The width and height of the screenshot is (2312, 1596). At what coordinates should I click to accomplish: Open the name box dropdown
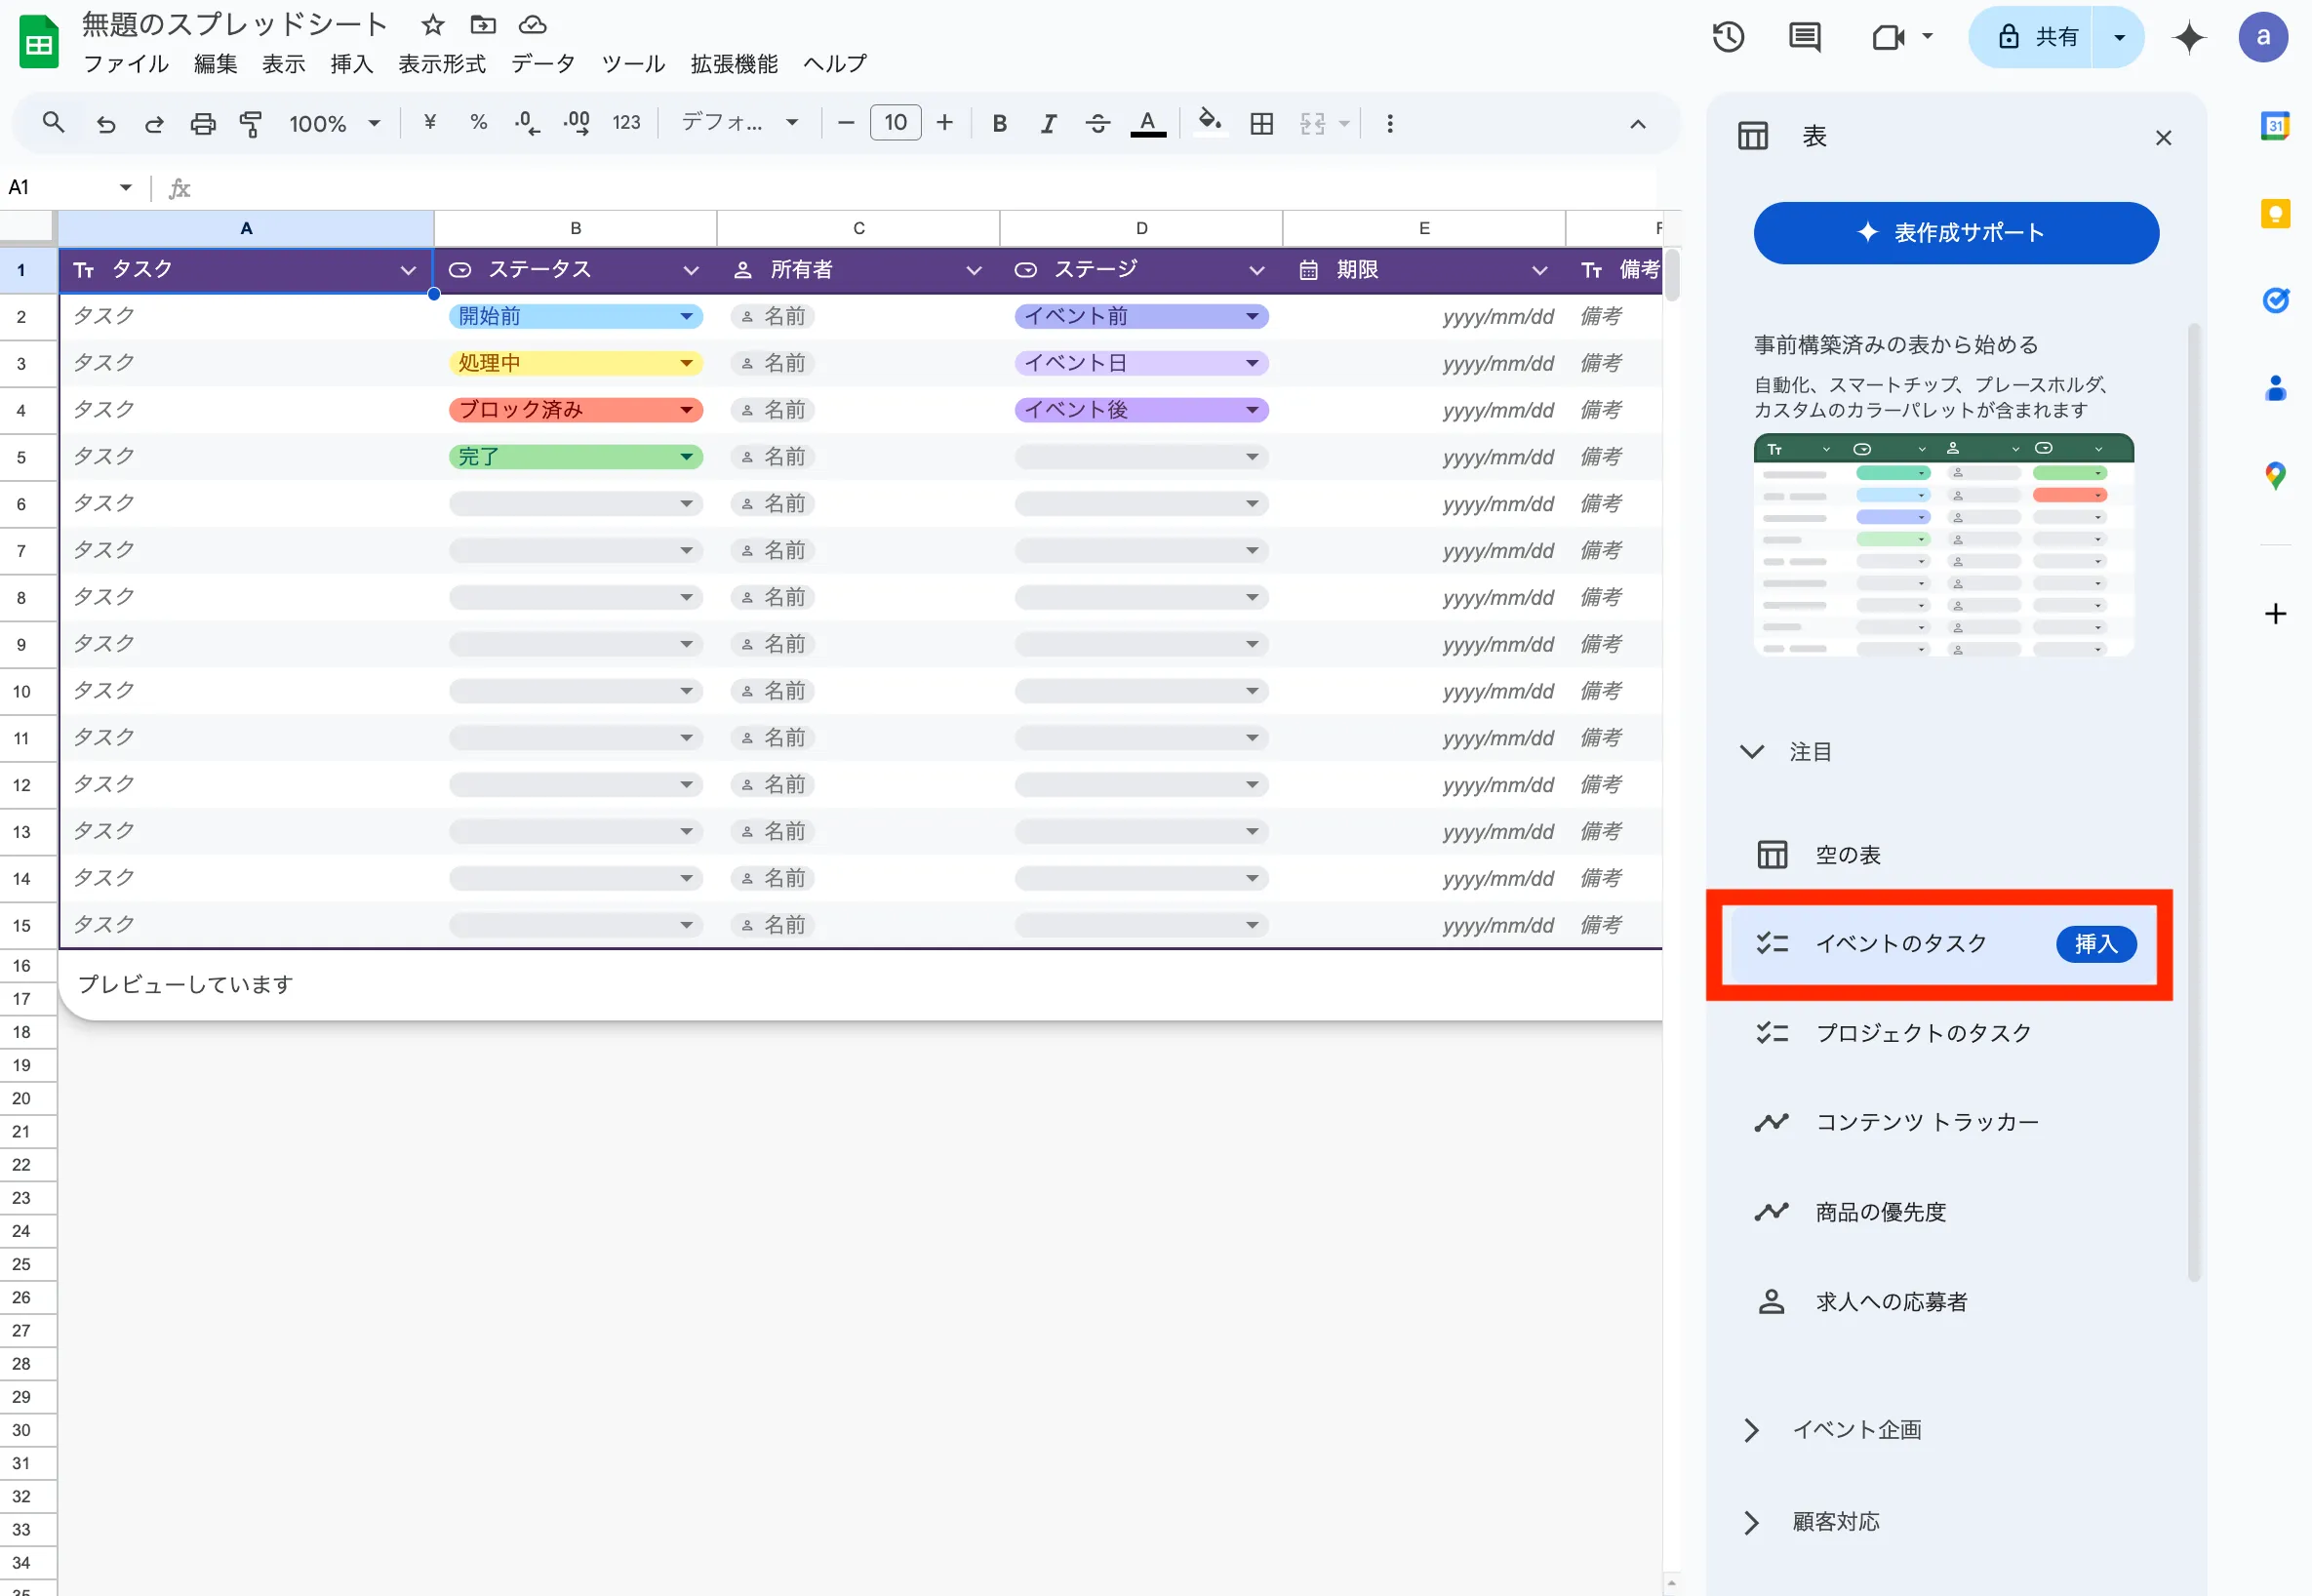(125, 187)
